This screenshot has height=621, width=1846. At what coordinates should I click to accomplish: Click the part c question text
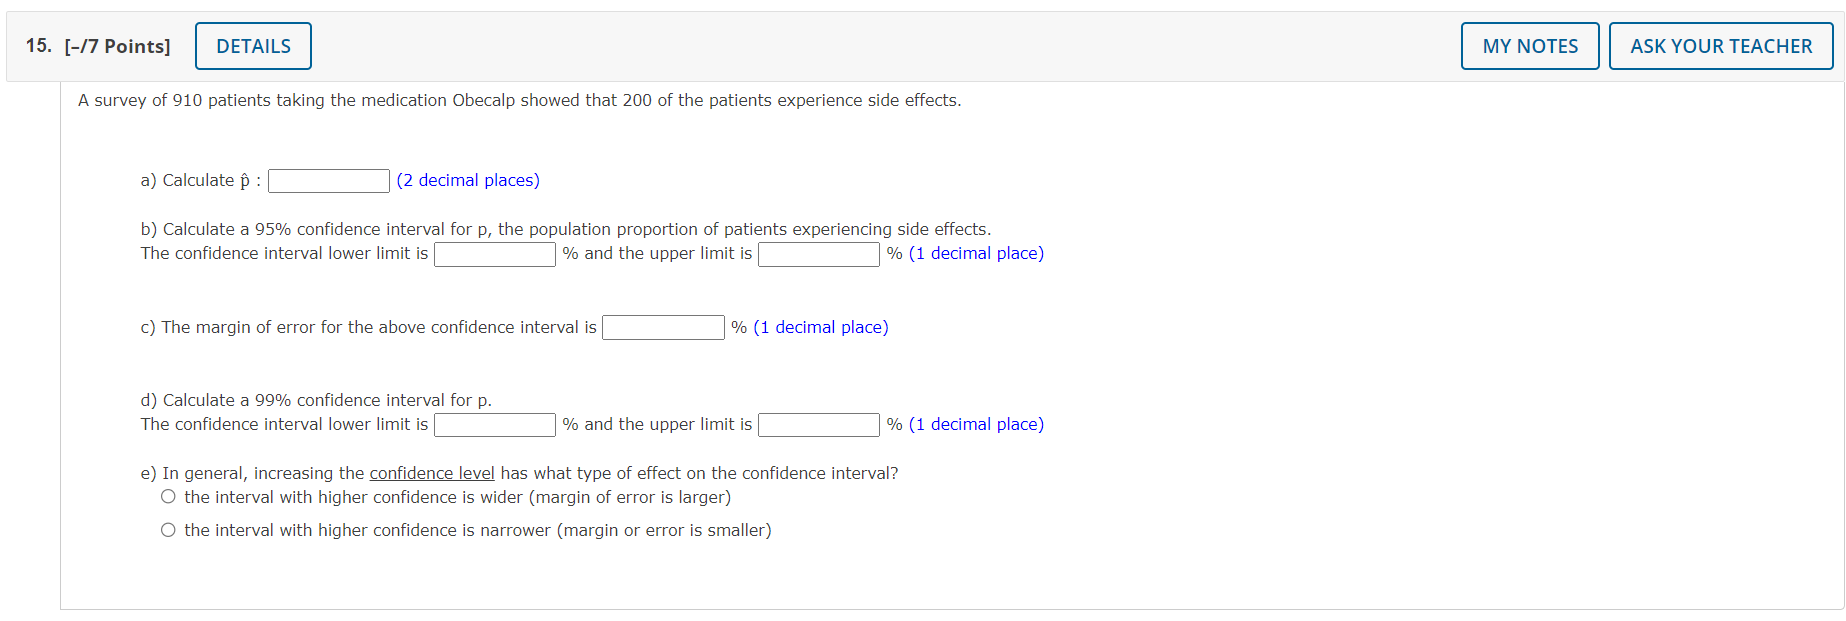tap(370, 327)
